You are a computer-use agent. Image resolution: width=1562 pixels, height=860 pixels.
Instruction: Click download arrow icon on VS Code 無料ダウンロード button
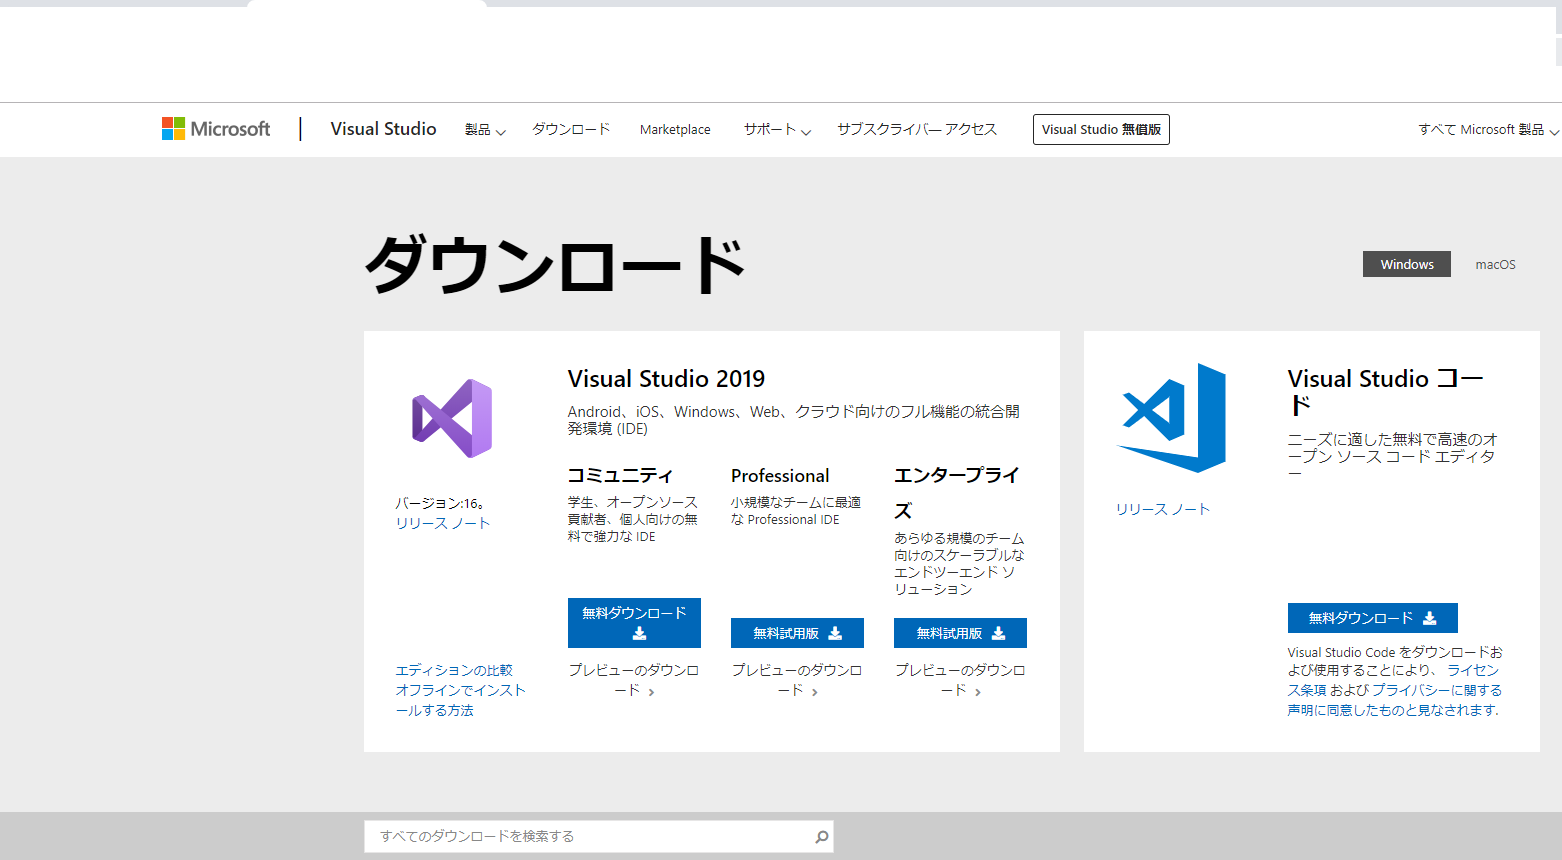click(1430, 618)
